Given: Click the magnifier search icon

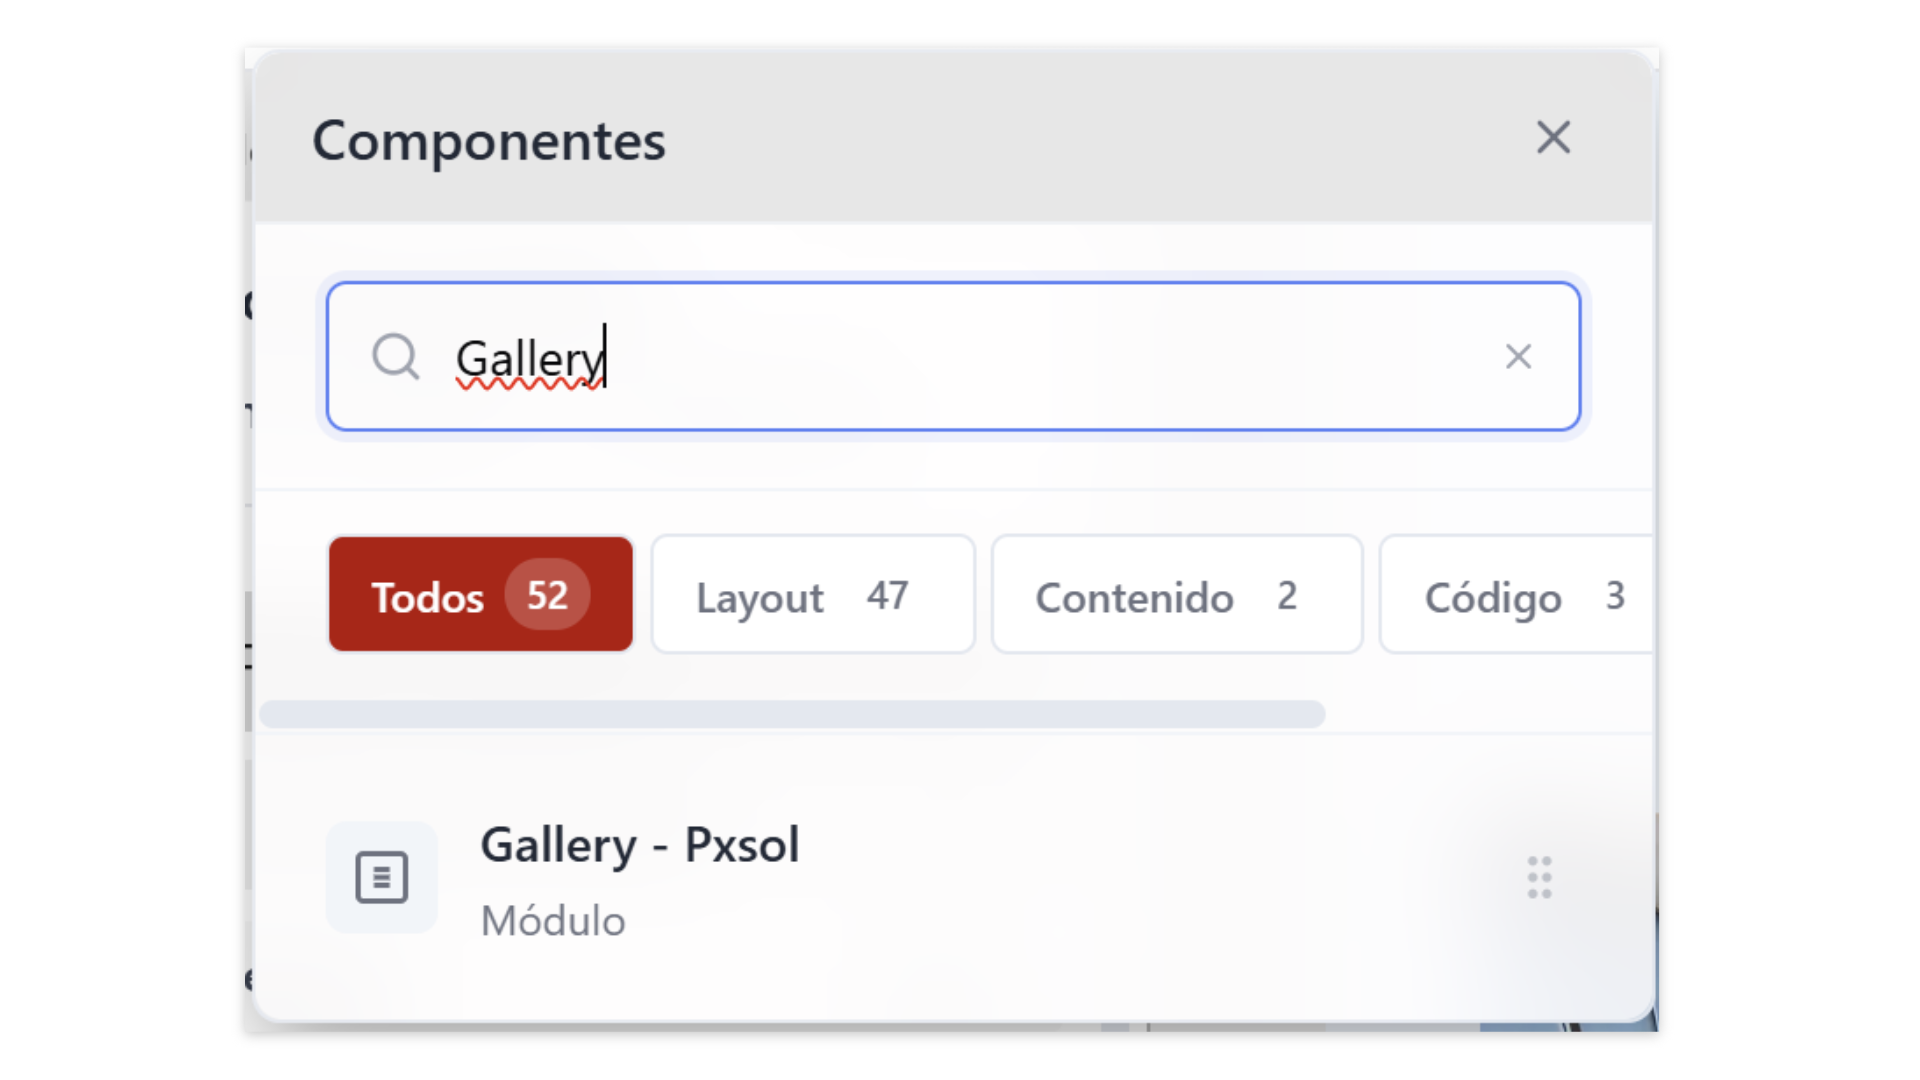Looking at the screenshot, I should click(x=395, y=356).
